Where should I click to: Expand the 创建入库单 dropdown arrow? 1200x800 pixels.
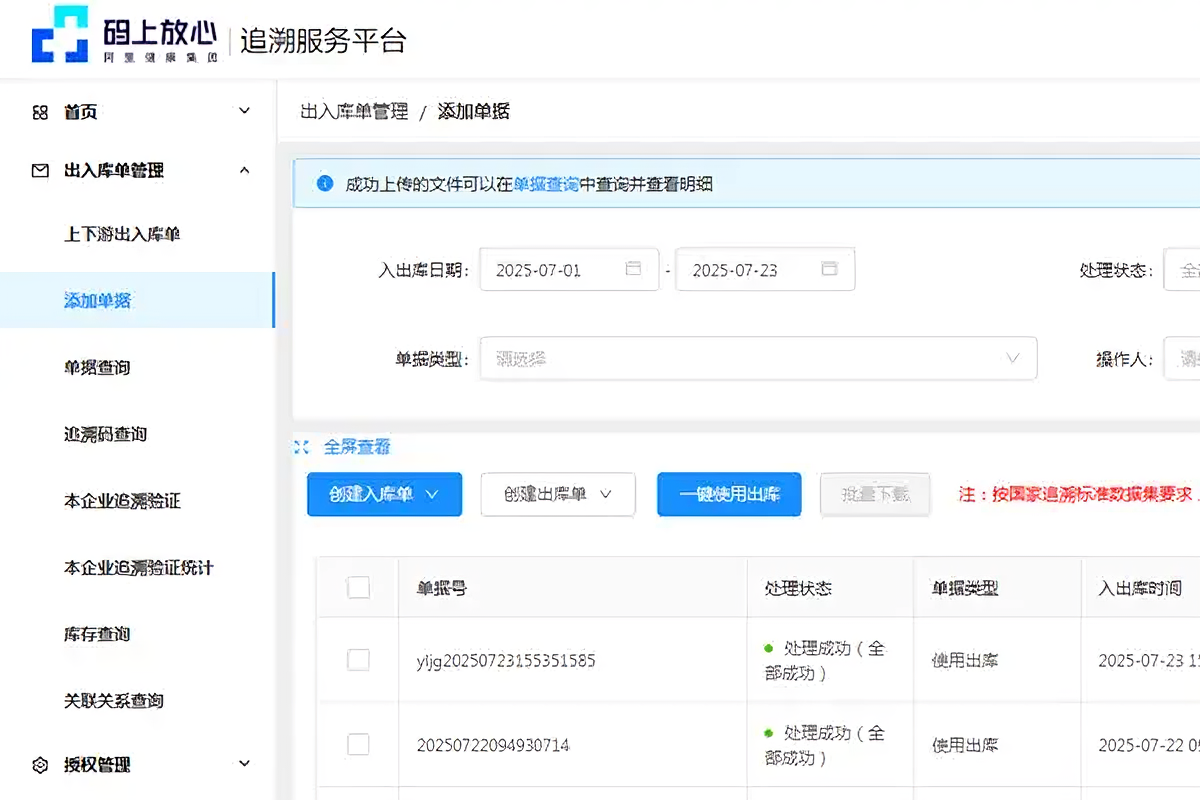click(x=432, y=494)
